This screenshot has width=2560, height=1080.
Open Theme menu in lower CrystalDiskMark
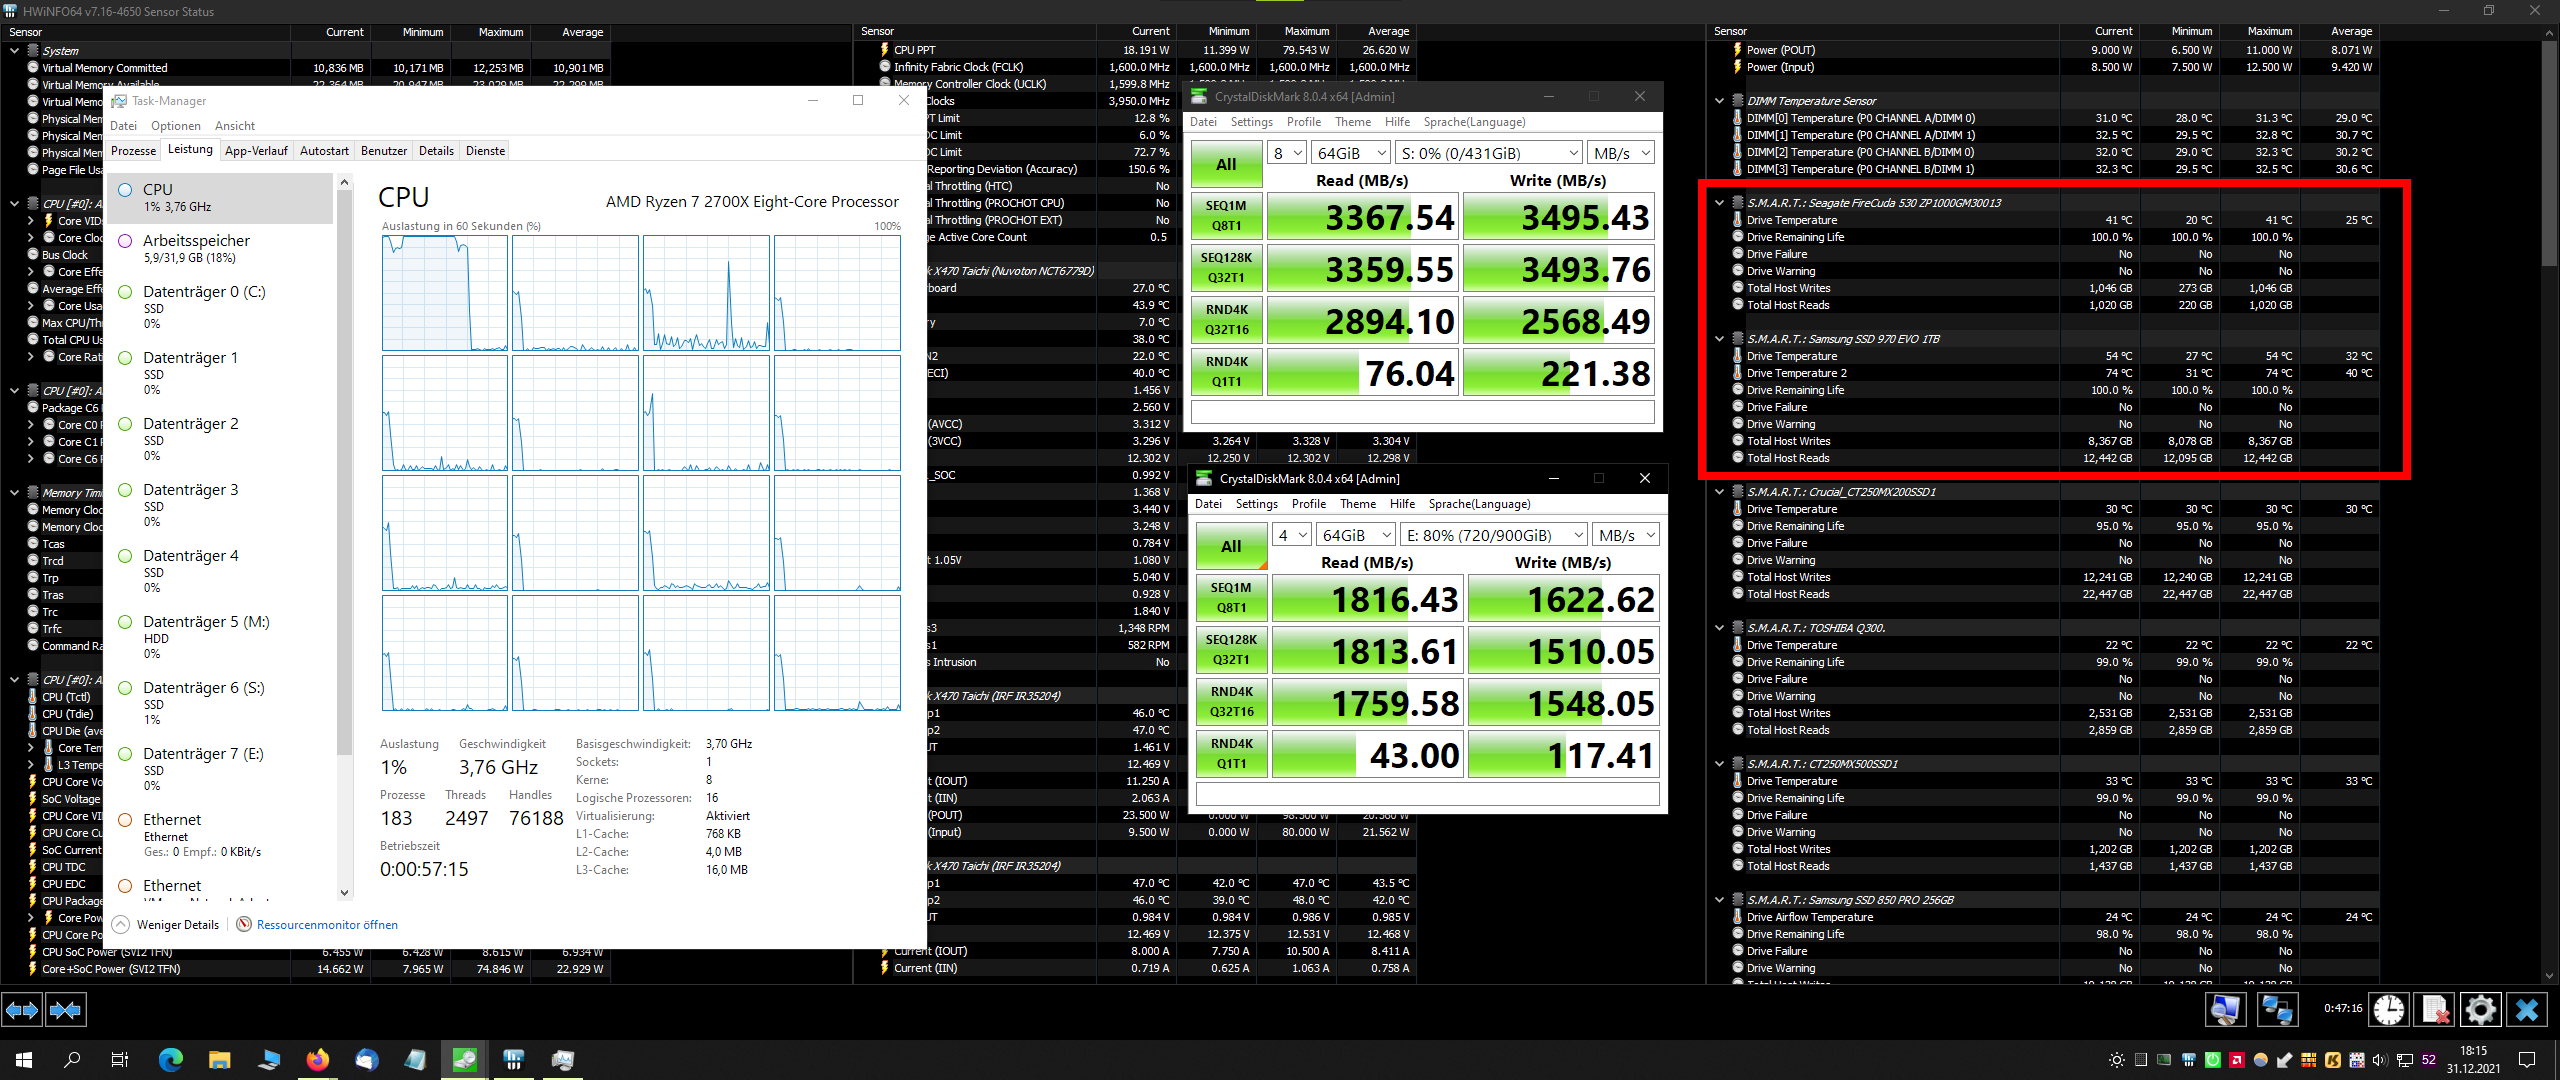point(1357,504)
